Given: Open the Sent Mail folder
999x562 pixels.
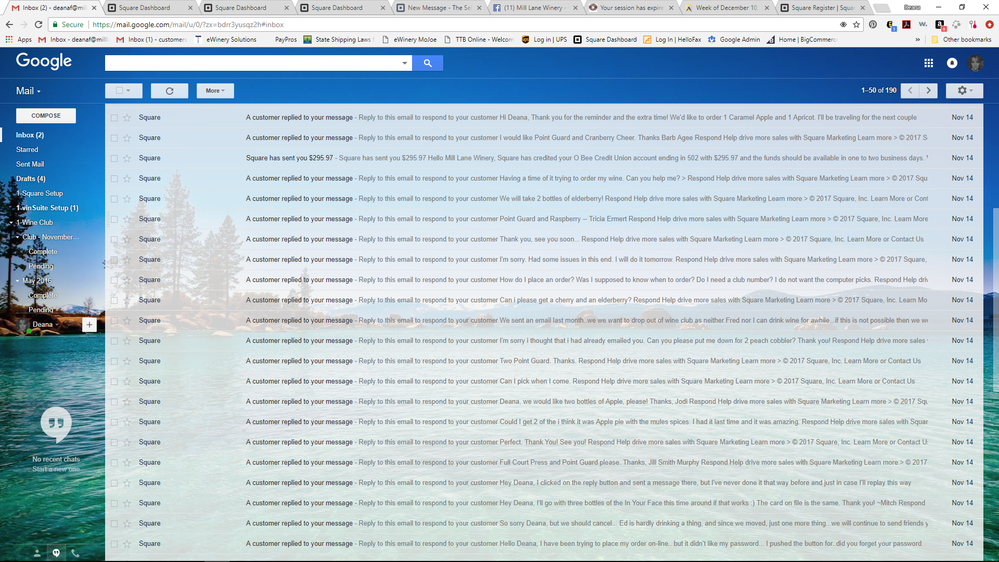Looking at the screenshot, I should pos(30,164).
